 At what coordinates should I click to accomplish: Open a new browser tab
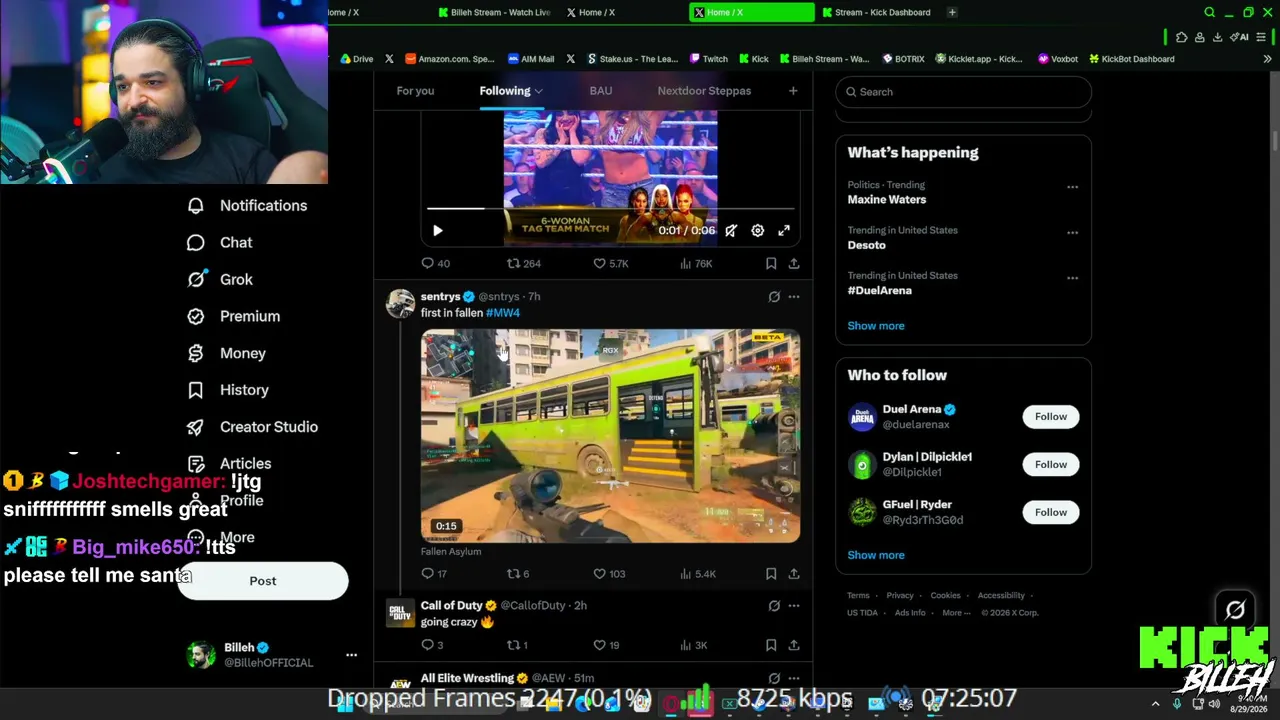(x=952, y=12)
